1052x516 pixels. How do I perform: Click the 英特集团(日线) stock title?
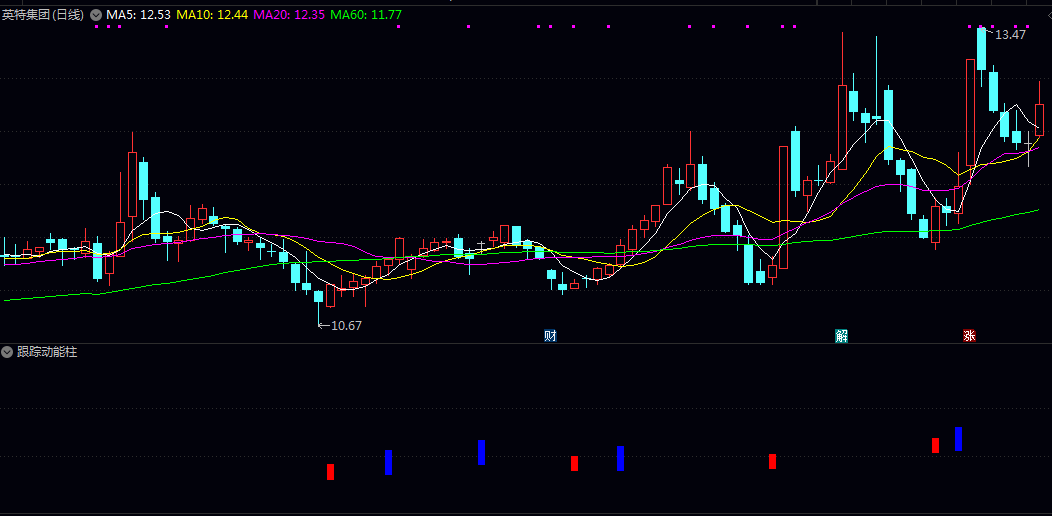[x=44, y=15]
